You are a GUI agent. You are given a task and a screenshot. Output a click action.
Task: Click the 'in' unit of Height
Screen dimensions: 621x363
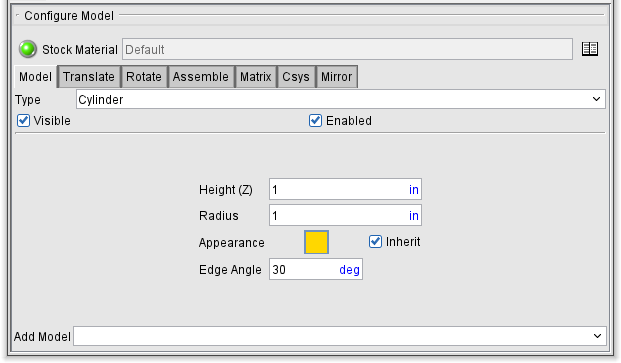[x=413, y=190]
